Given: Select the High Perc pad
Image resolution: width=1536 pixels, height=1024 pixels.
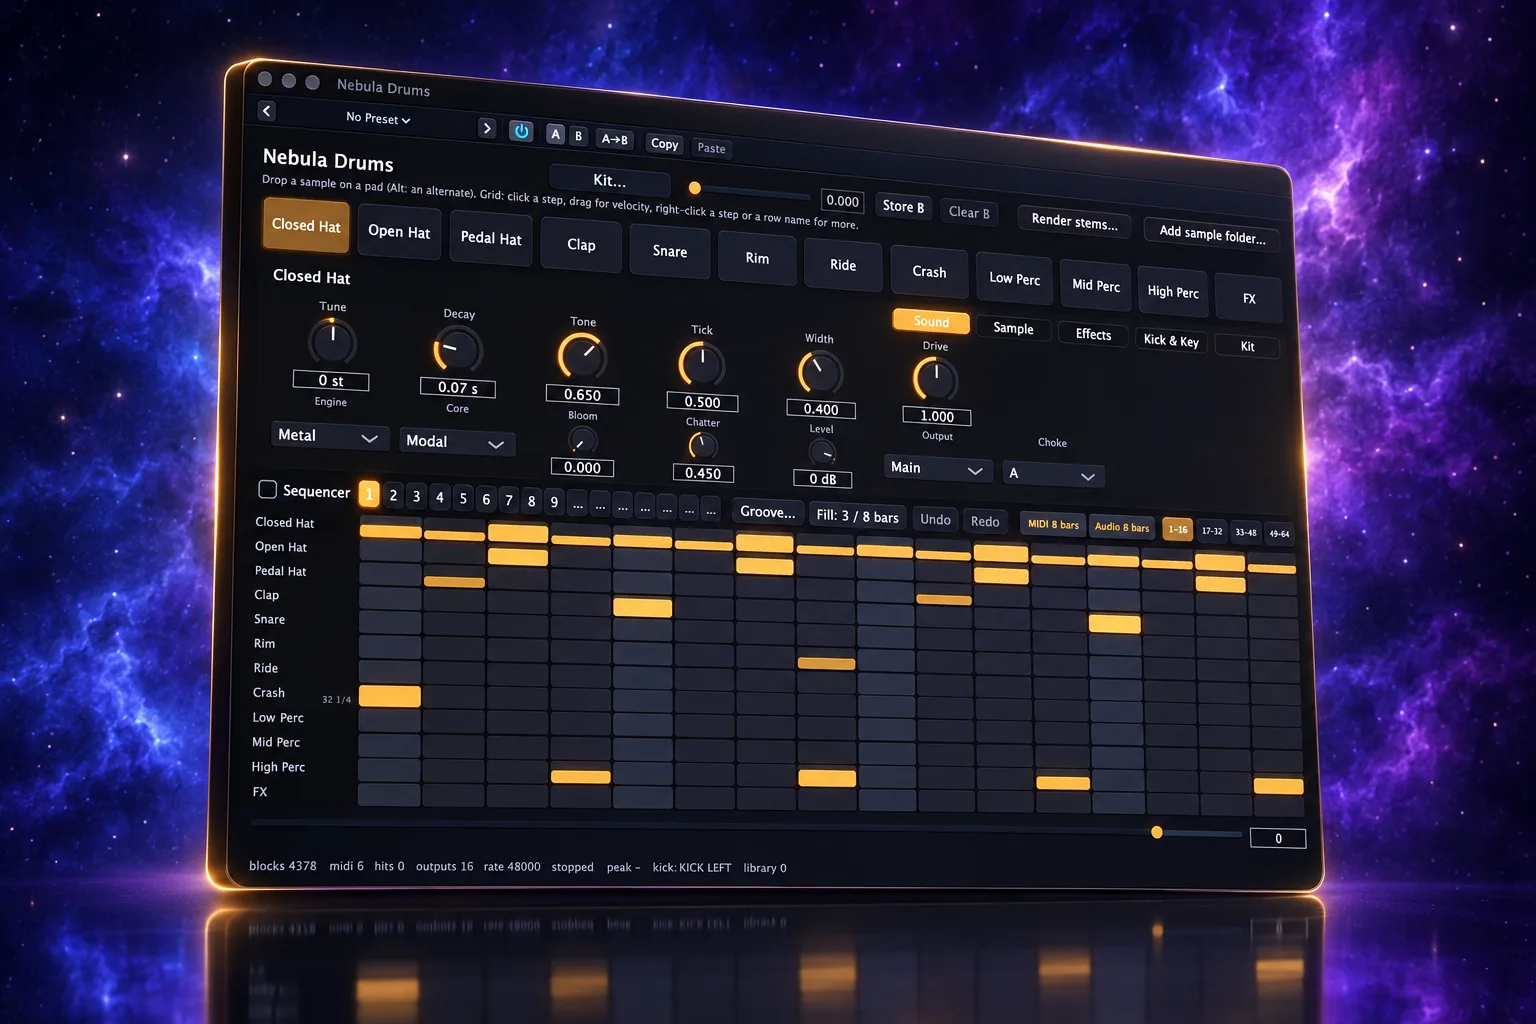Looking at the screenshot, I should coord(1173,292).
